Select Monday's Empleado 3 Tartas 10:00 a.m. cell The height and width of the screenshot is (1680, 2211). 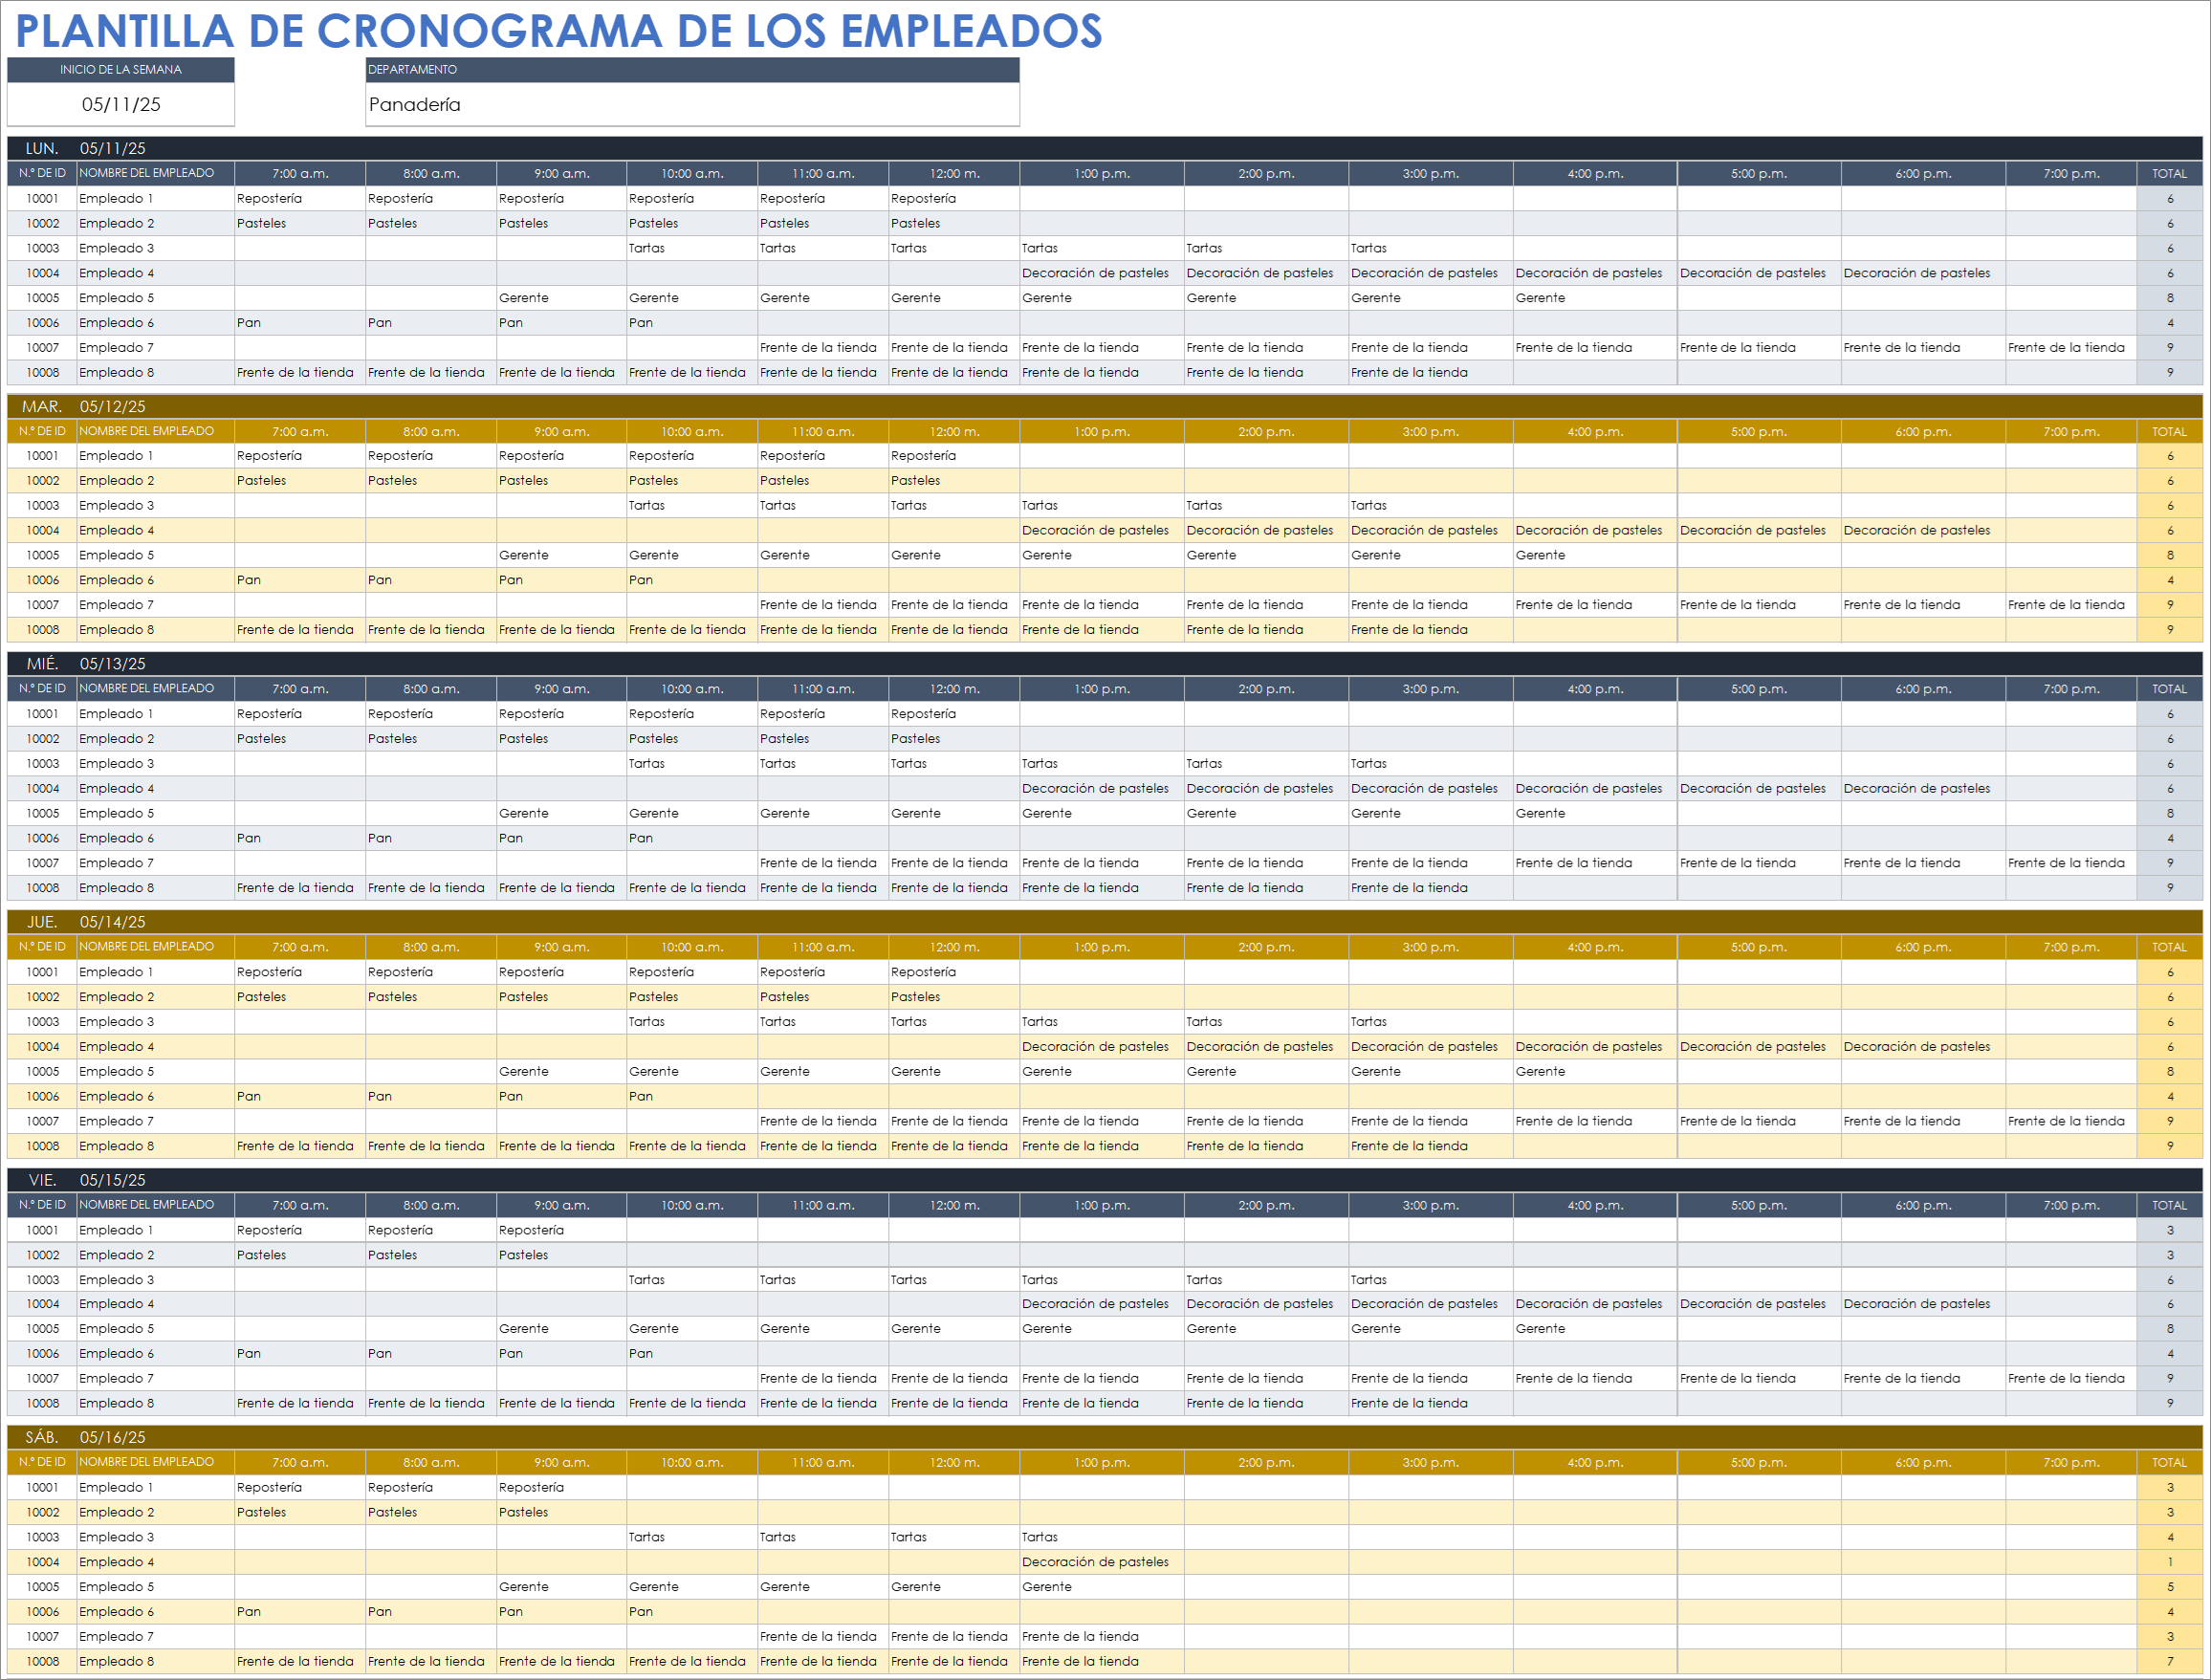click(692, 249)
